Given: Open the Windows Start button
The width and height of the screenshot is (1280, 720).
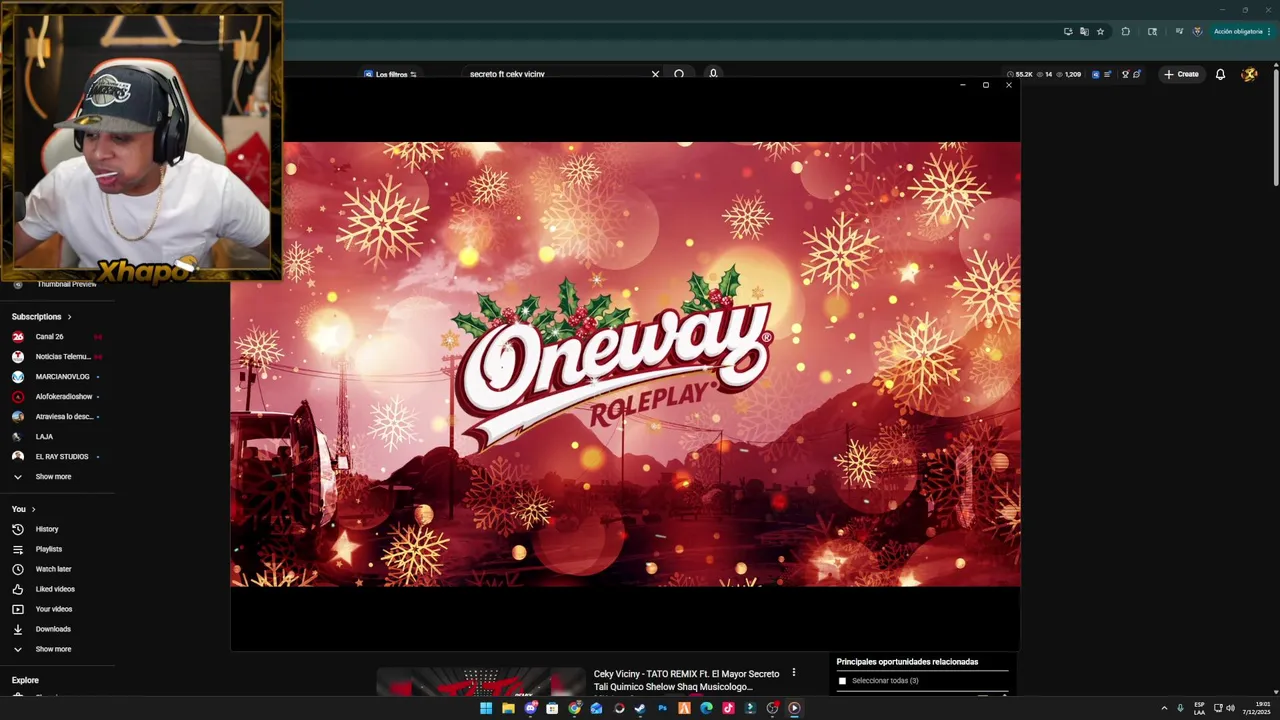Looking at the screenshot, I should click(x=486, y=708).
